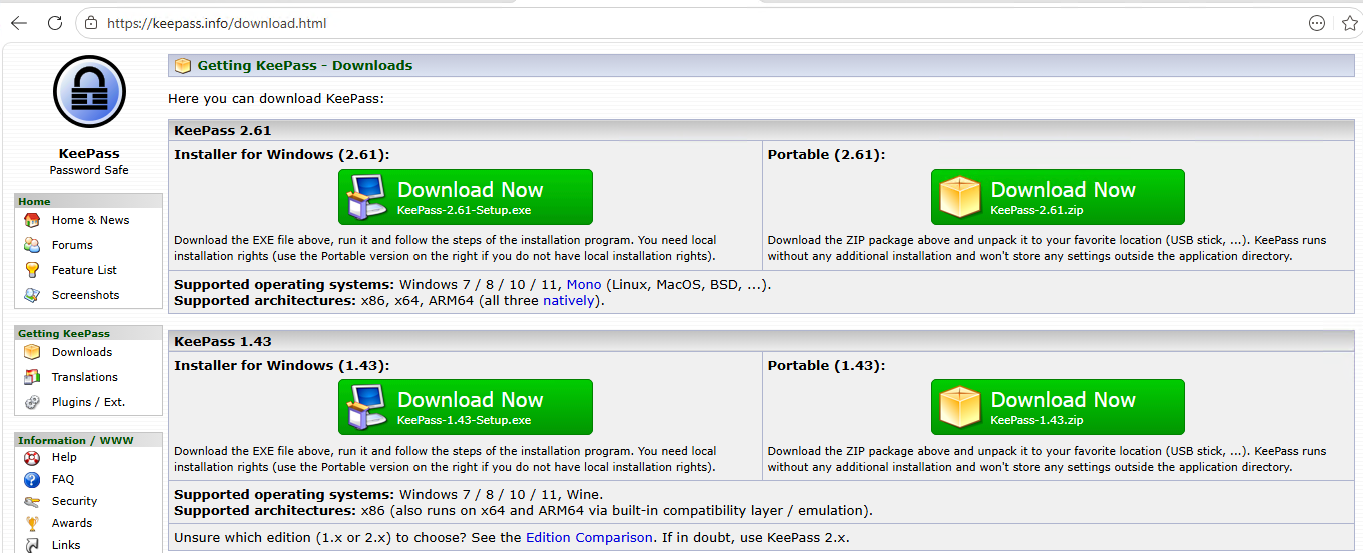Open the Feature List link

tap(84, 270)
